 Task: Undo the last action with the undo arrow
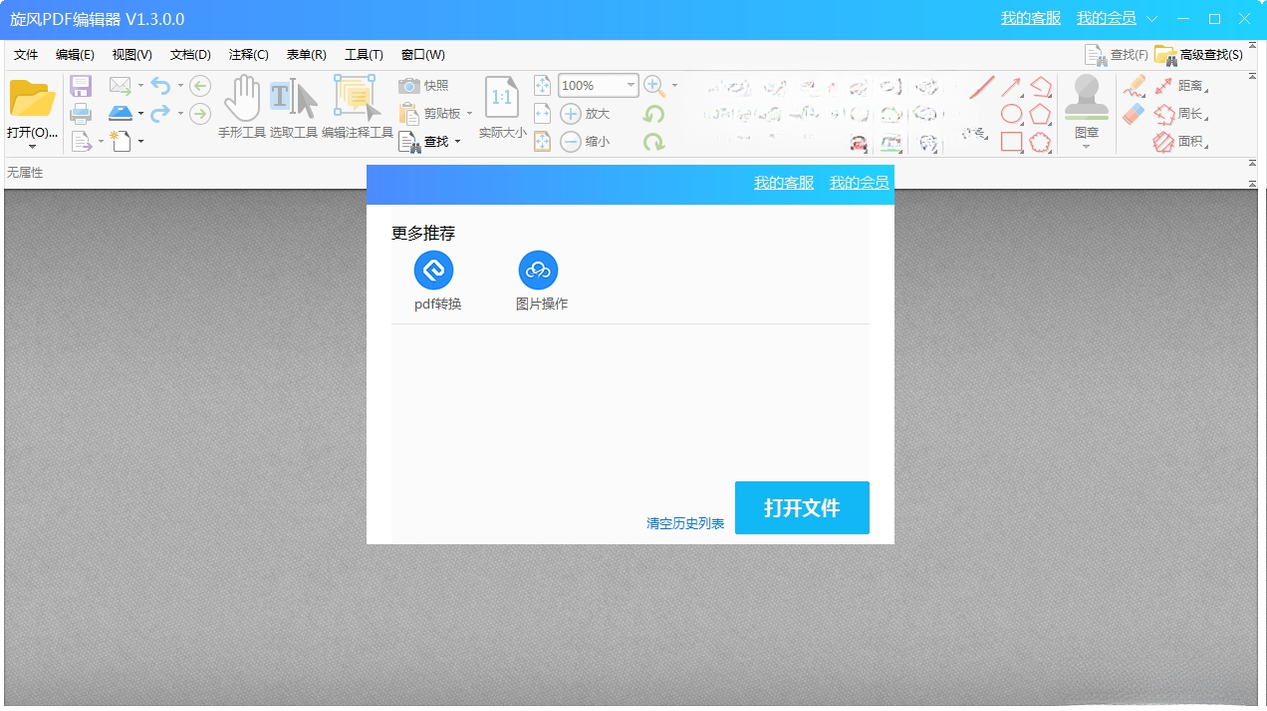click(160, 86)
